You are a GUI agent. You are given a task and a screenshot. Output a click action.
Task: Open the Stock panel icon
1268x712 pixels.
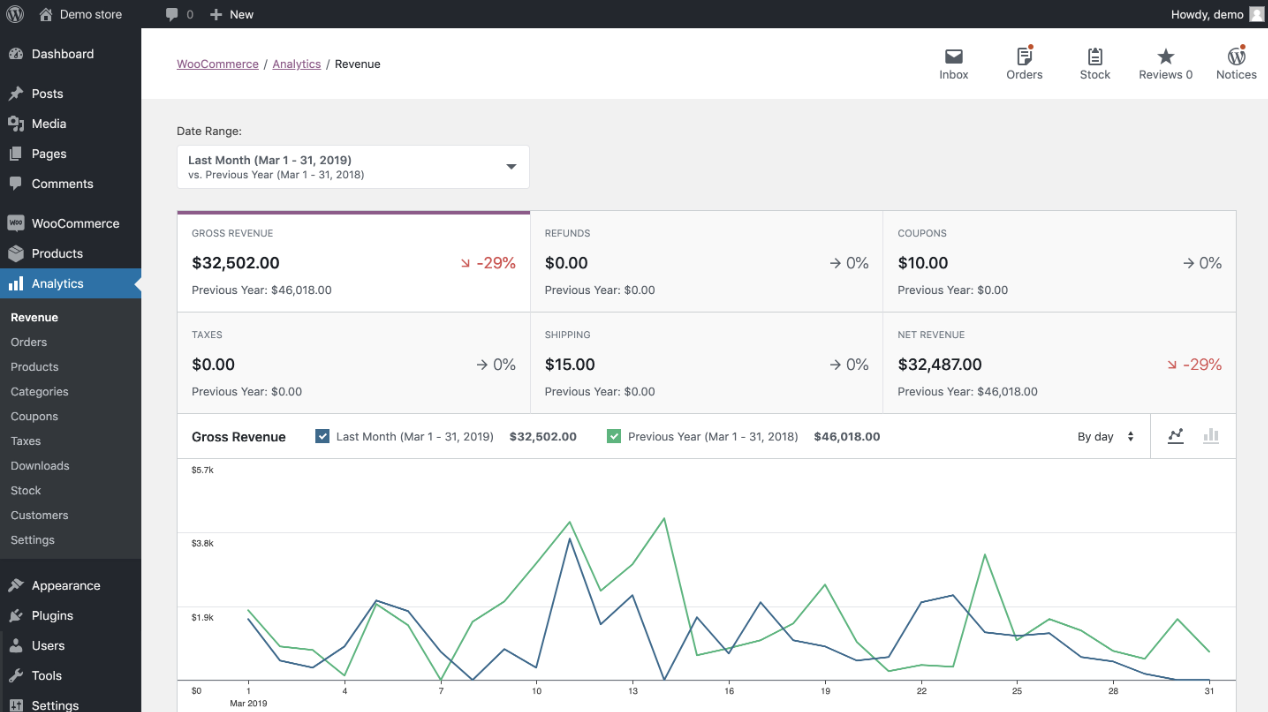coord(1094,62)
